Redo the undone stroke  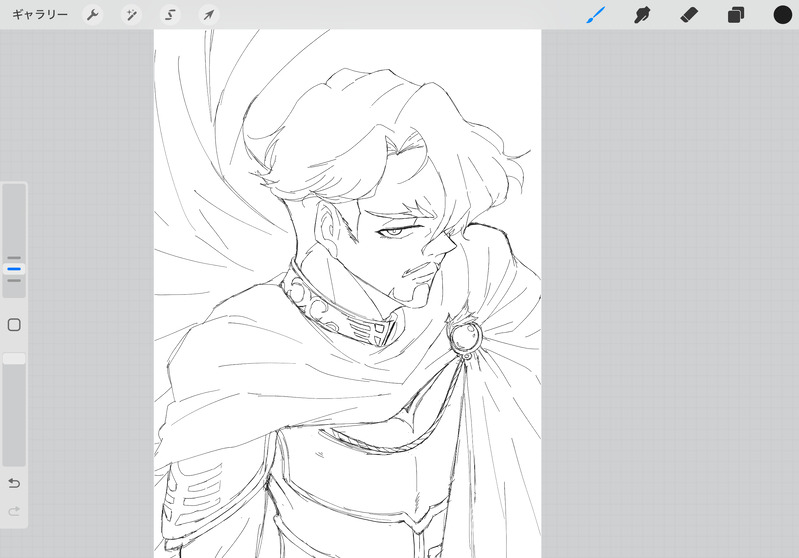tap(14, 511)
